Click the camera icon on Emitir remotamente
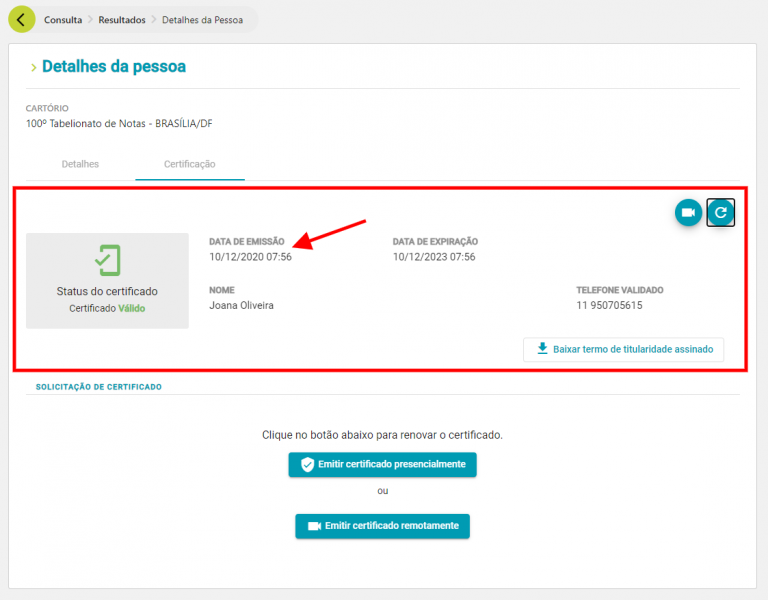The height and width of the screenshot is (600, 768). 314,526
